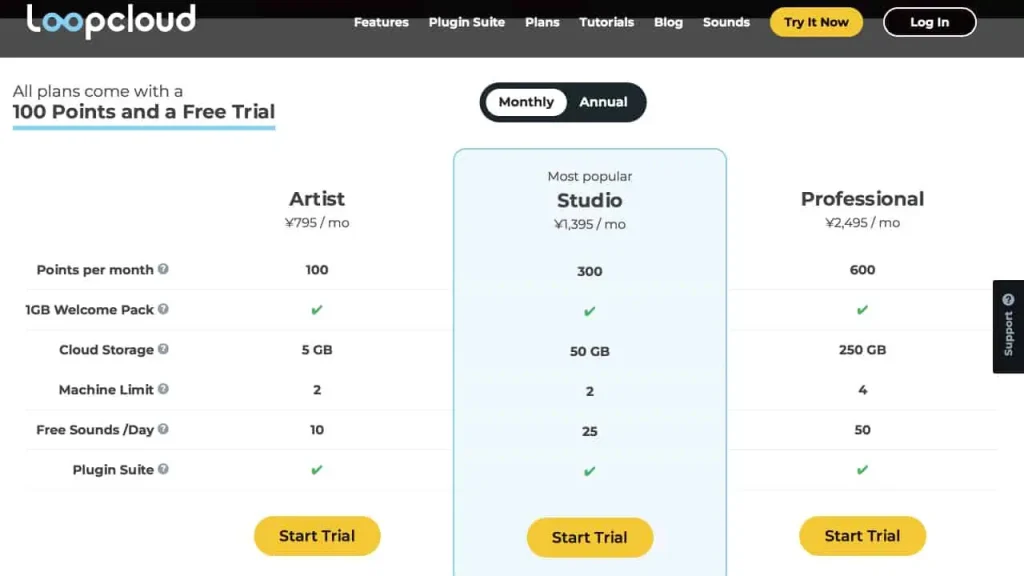This screenshot has width=1024, height=576.
Task: Start Trial for the Professional plan
Action: coord(862,536)
